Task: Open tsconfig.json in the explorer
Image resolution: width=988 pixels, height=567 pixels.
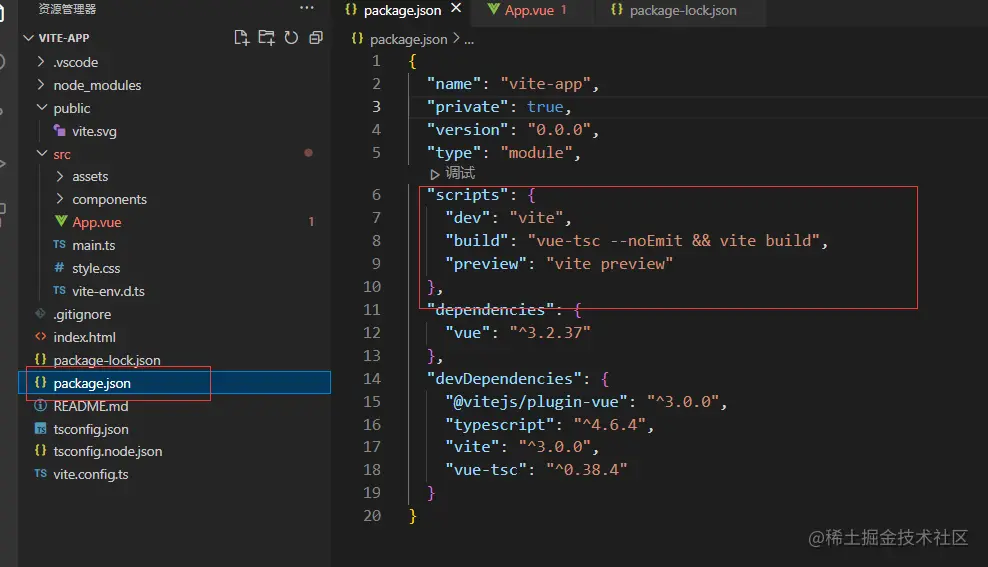Action: pyautogui.click(x=91, y=429)
